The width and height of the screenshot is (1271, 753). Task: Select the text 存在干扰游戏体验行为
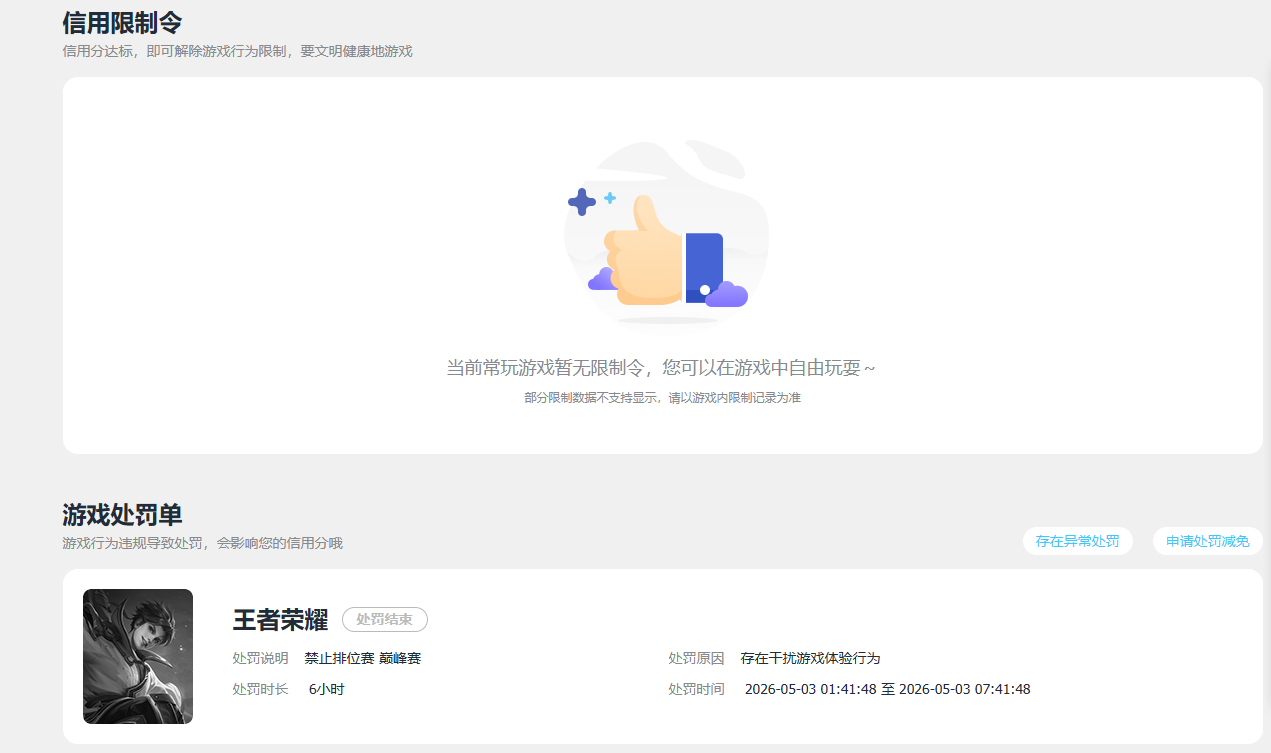tap(811, 658)
